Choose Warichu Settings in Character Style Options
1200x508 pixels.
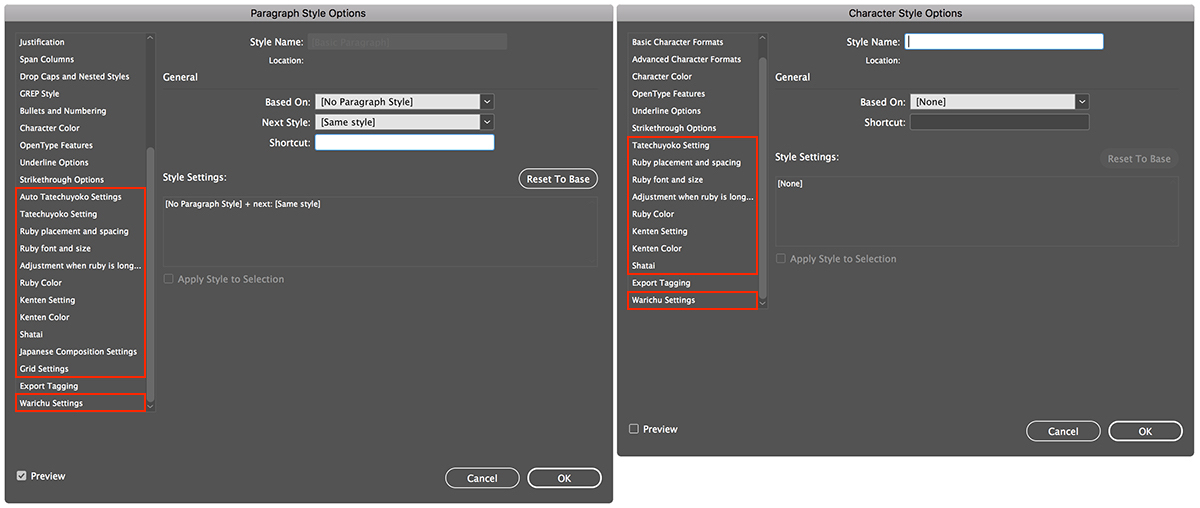pyautogui.click(x=663, y=300)
